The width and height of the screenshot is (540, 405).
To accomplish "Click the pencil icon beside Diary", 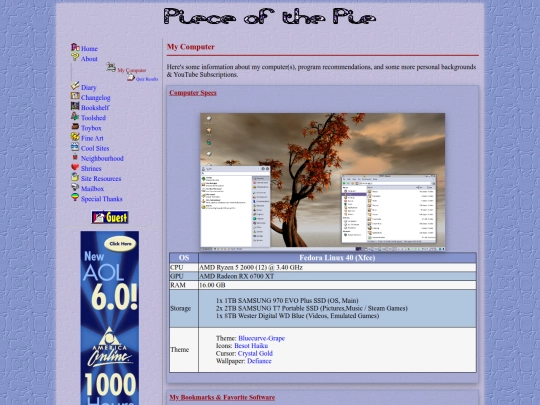I will click(x=75, y=86).
